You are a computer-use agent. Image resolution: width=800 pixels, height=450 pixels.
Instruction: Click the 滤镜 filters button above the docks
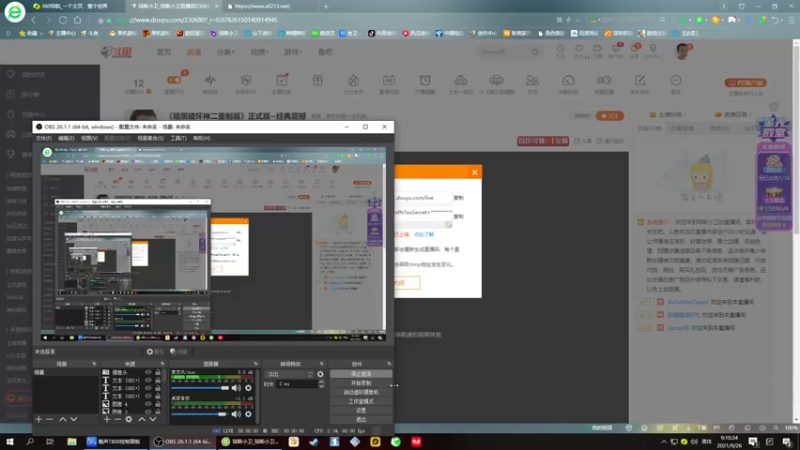point(179,352)
